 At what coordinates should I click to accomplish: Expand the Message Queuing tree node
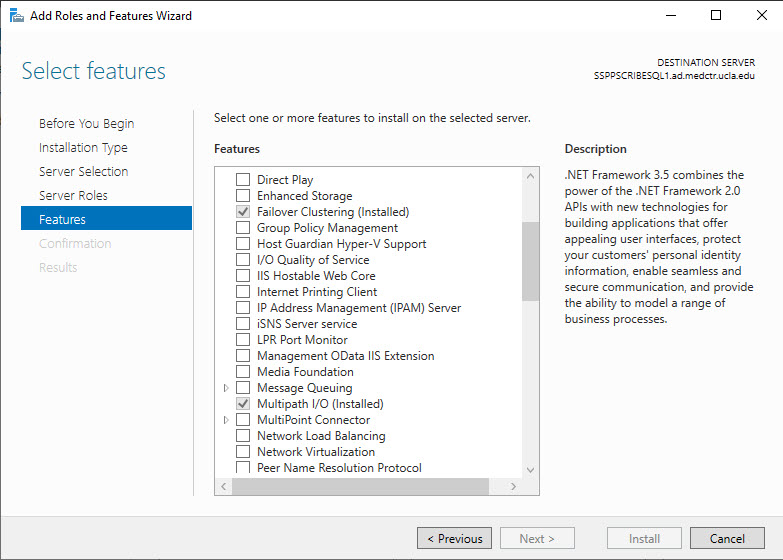(x=226, y=388)
